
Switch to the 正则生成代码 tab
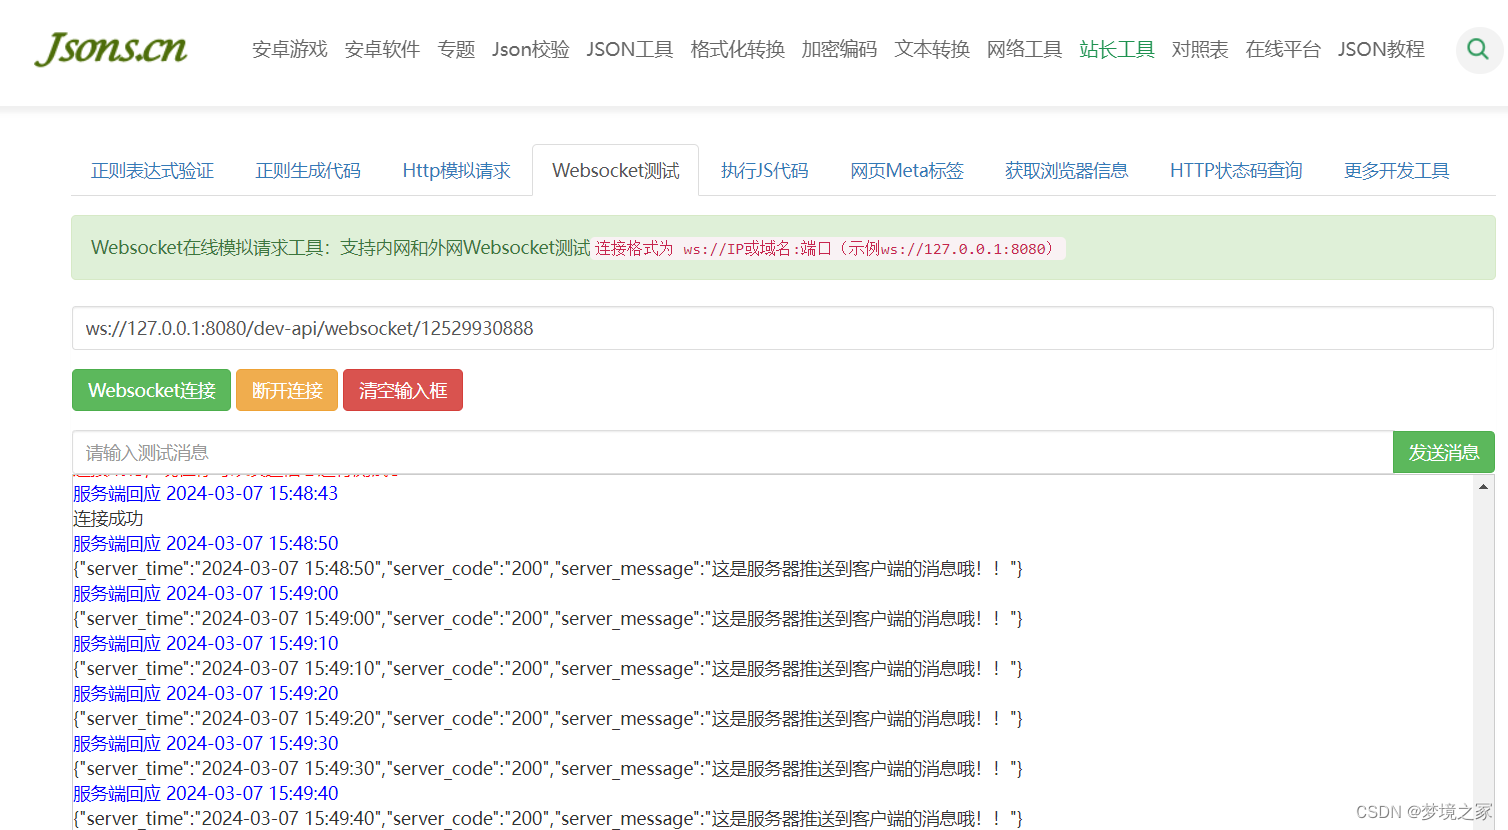[x=308, y=171]
